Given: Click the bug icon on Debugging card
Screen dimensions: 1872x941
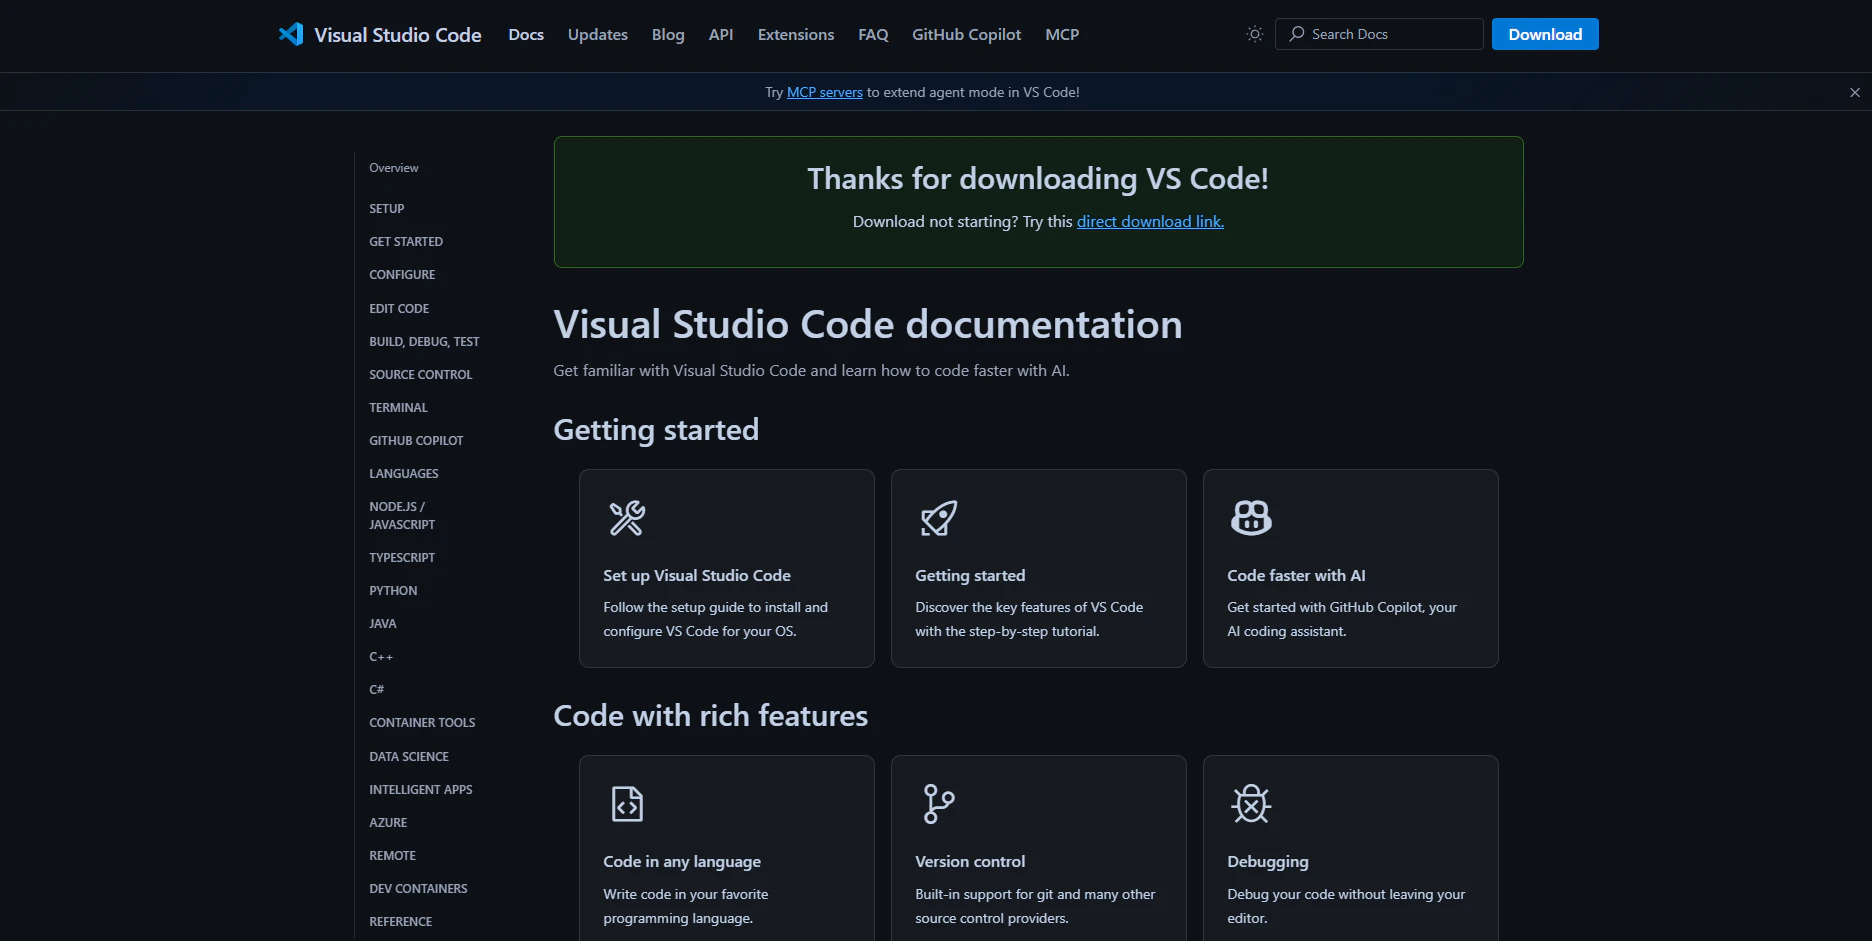Looking at the screenshot, I should click(1251, 804).
